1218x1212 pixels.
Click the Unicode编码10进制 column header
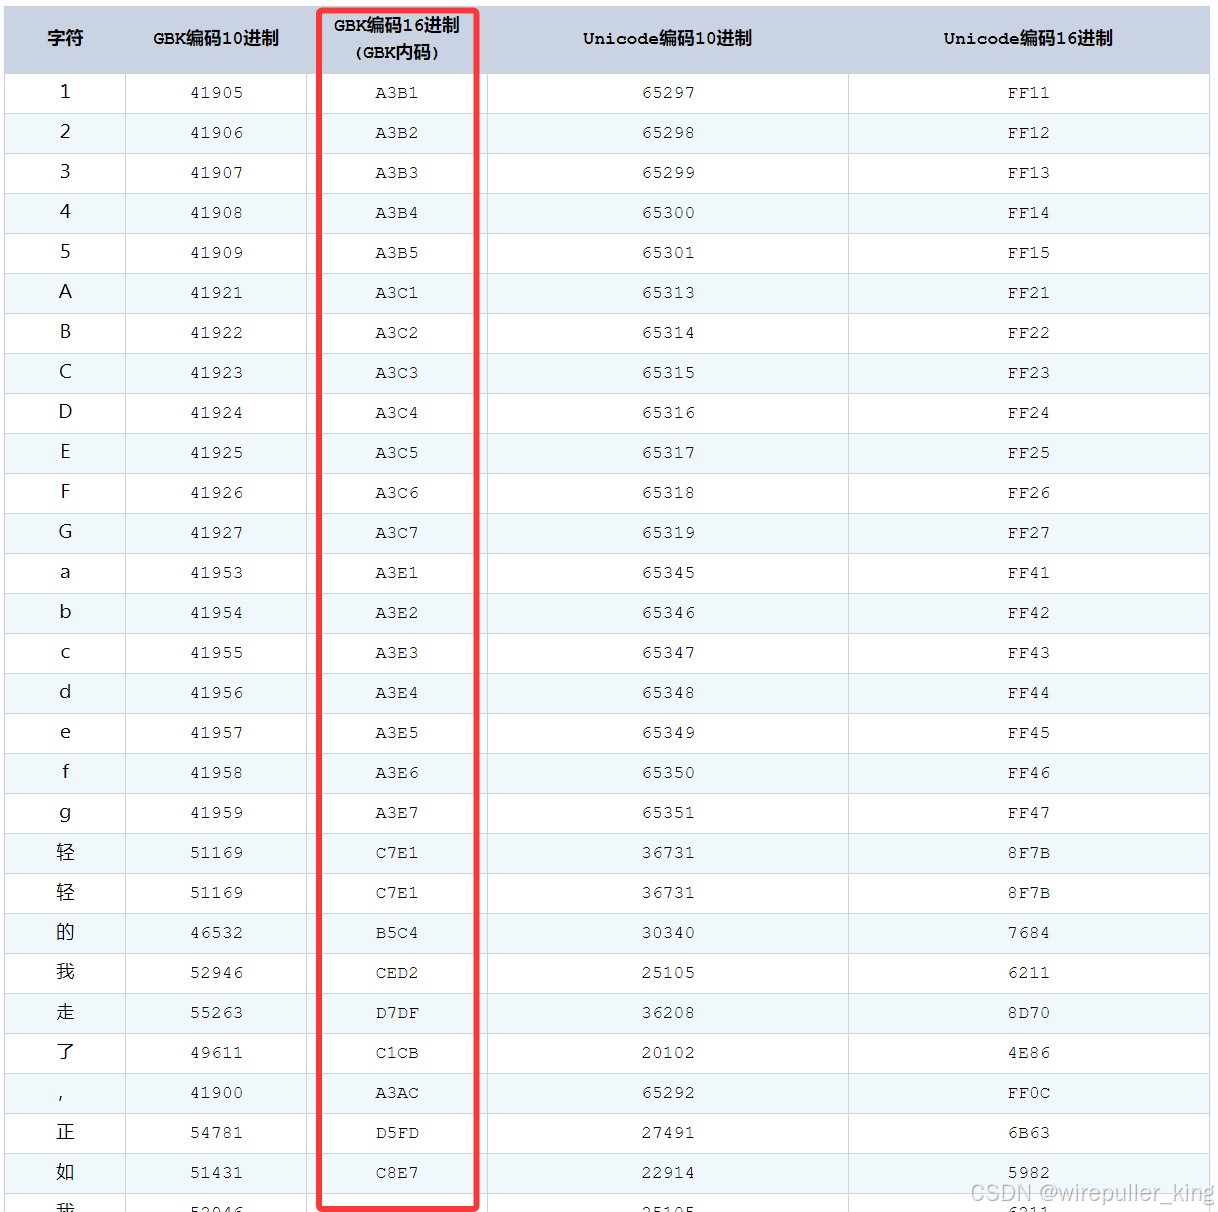pos(668,39)
